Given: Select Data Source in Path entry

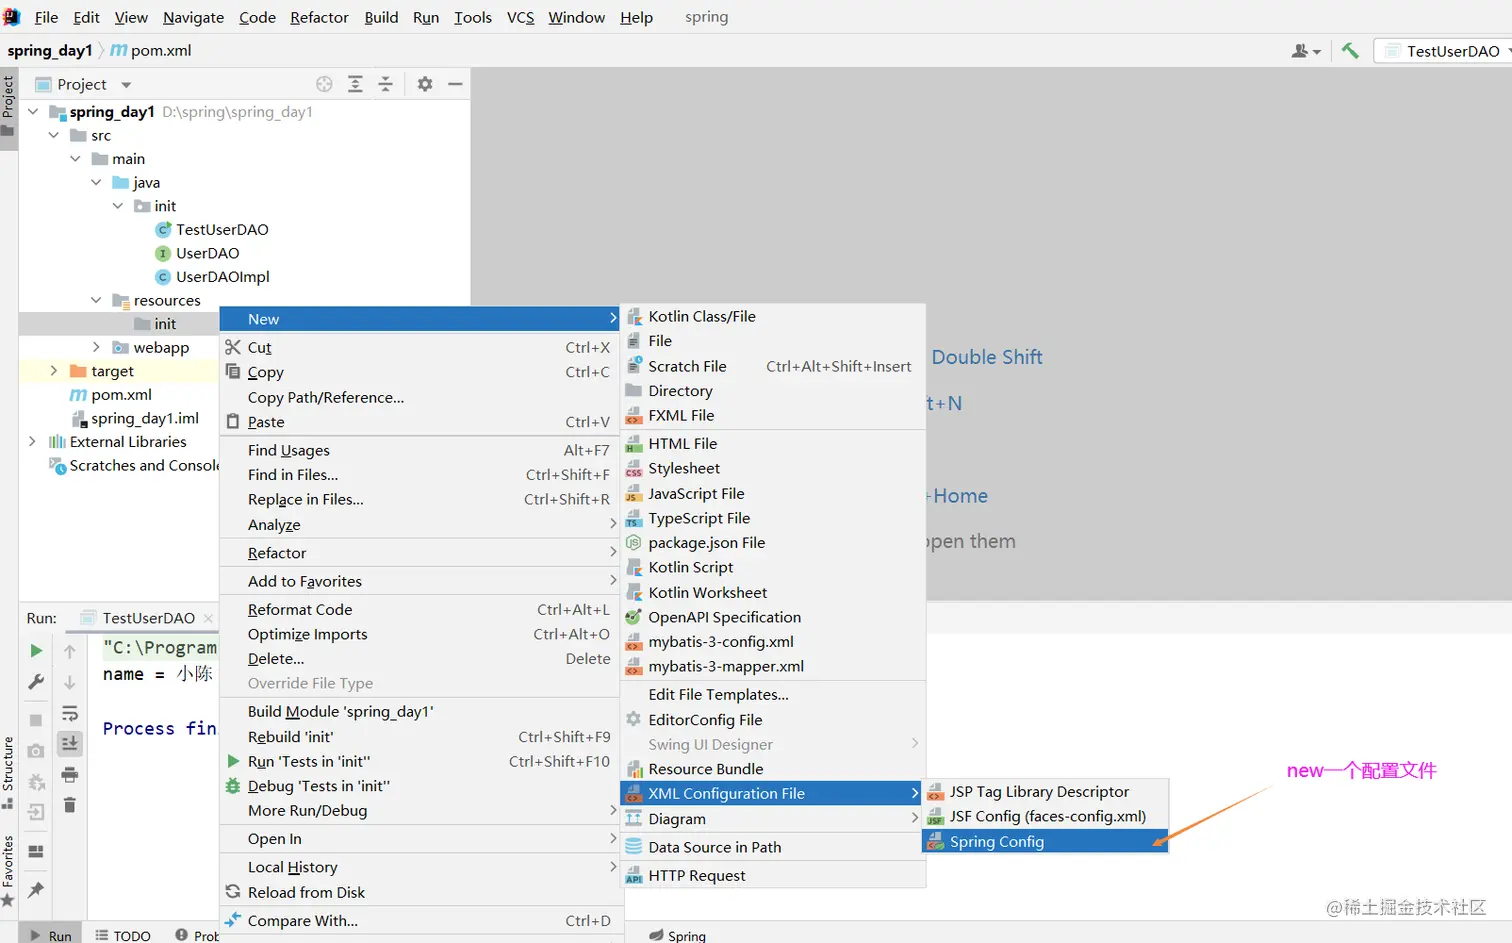Looking at the screenshot, I should (x=772, y=848).
